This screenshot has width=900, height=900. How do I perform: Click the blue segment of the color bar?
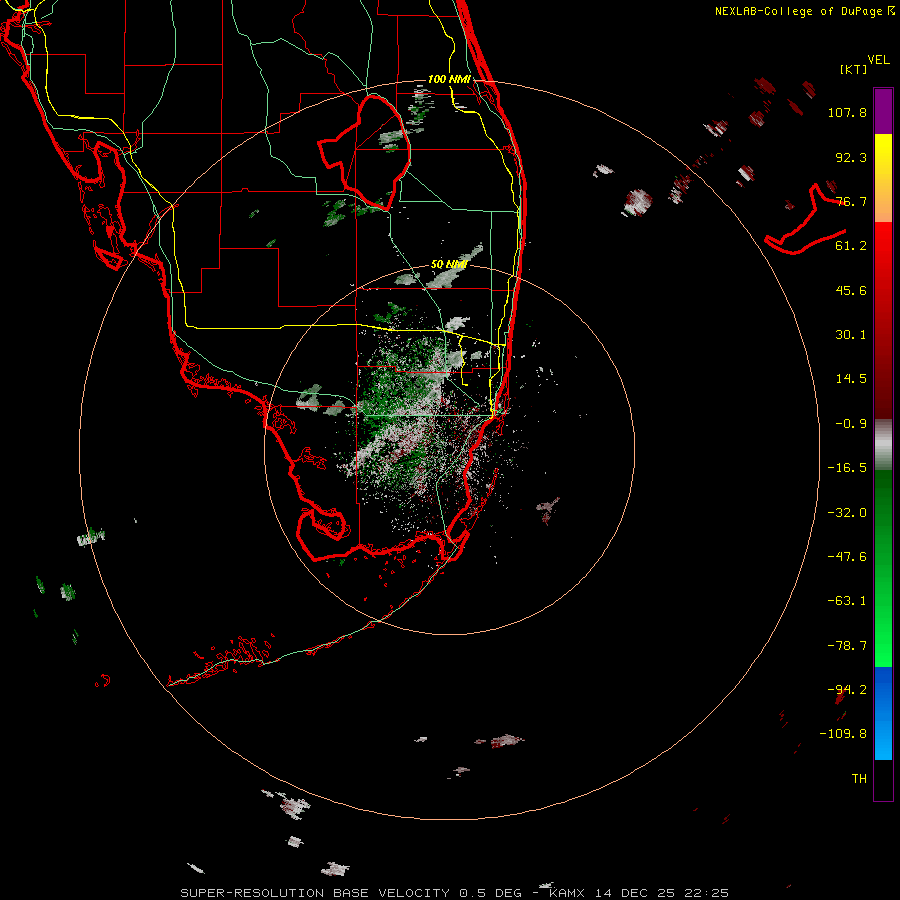[883, 713]
